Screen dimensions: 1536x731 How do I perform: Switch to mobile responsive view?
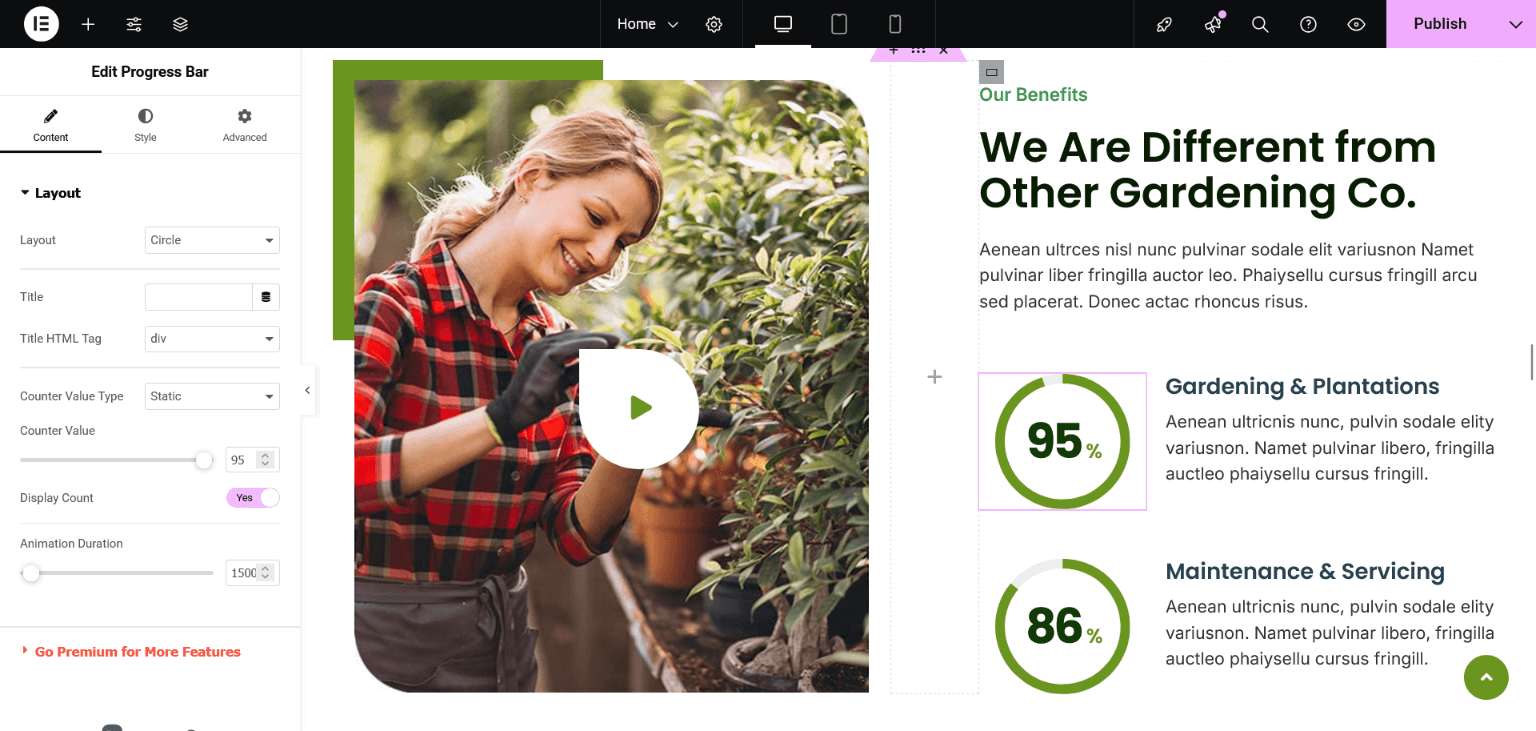click(895, 24)
